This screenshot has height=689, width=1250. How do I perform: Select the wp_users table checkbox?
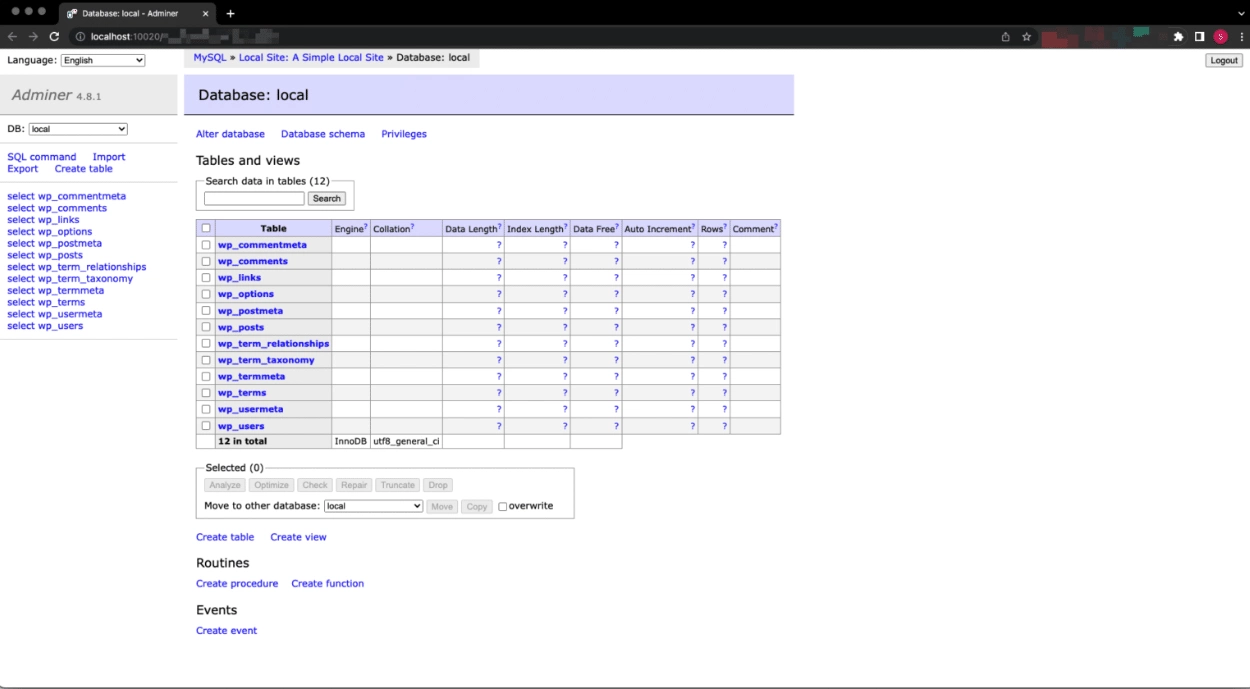point(206,425)
